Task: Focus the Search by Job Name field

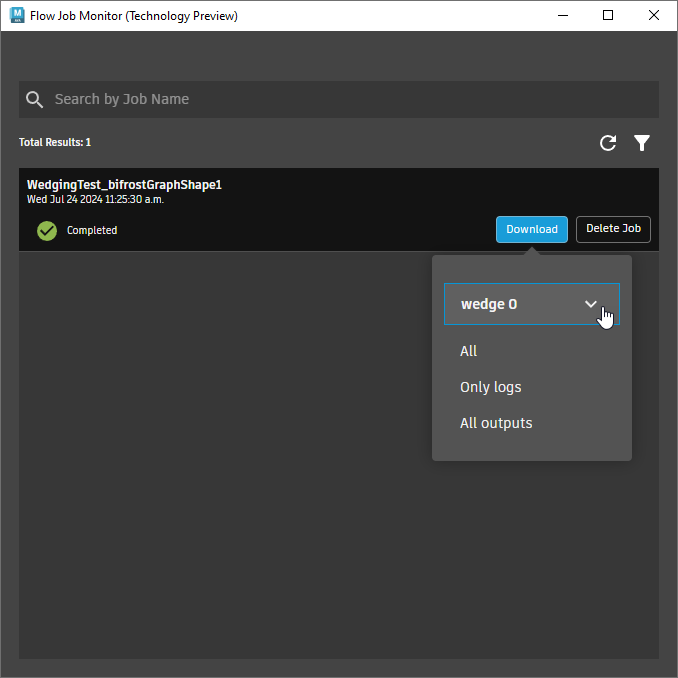Action: pos(339,99)
